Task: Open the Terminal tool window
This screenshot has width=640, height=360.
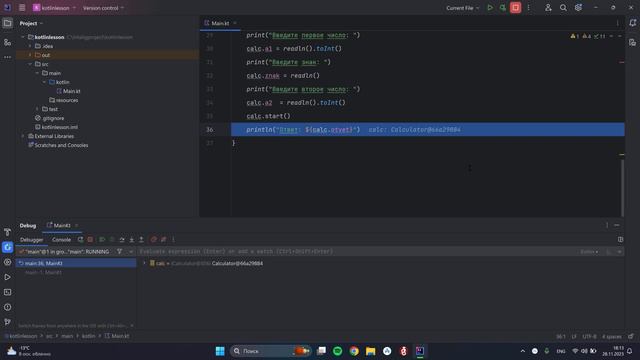Action: tap(7, 292)
